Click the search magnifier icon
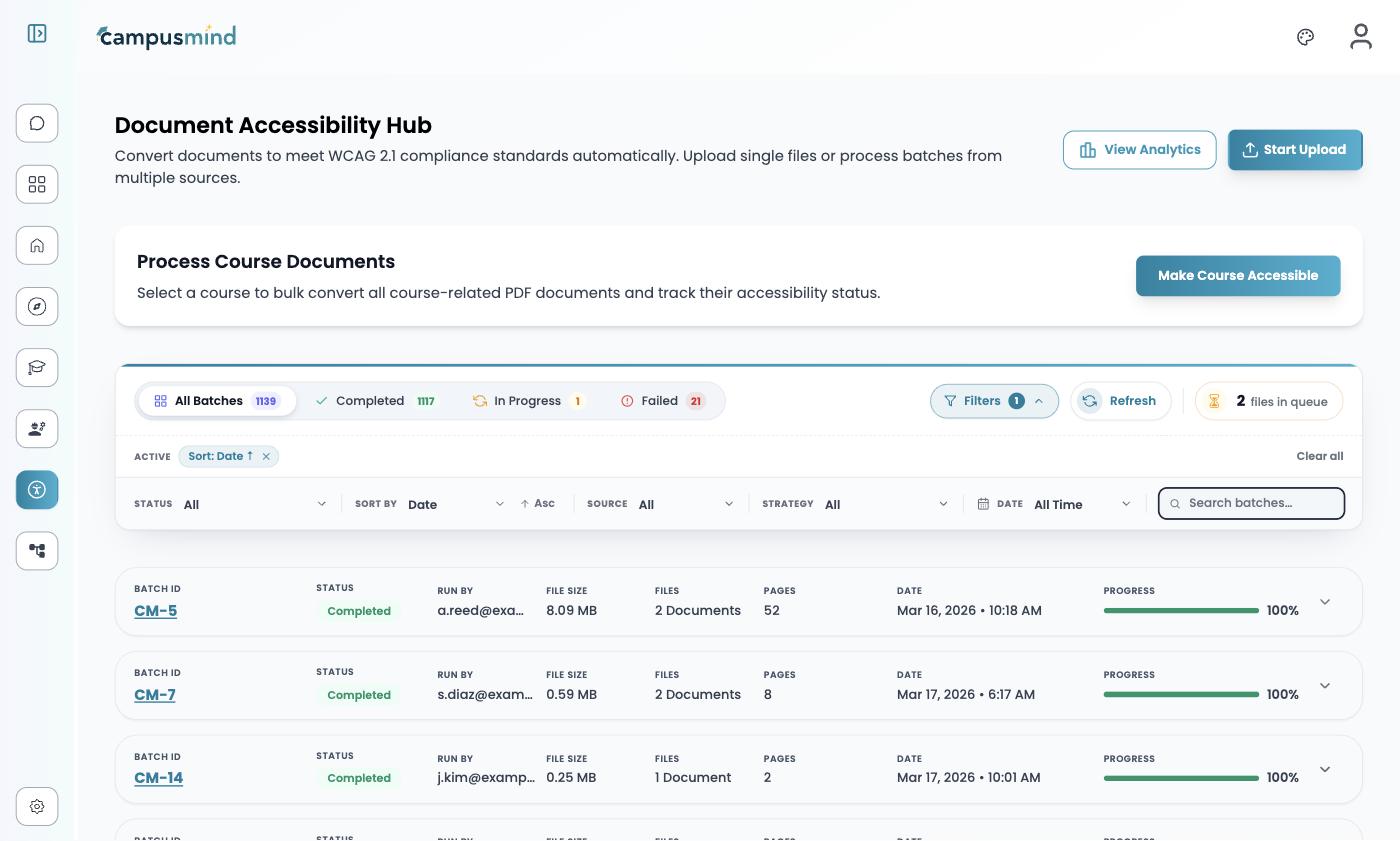 click(x=1175, y=504)
